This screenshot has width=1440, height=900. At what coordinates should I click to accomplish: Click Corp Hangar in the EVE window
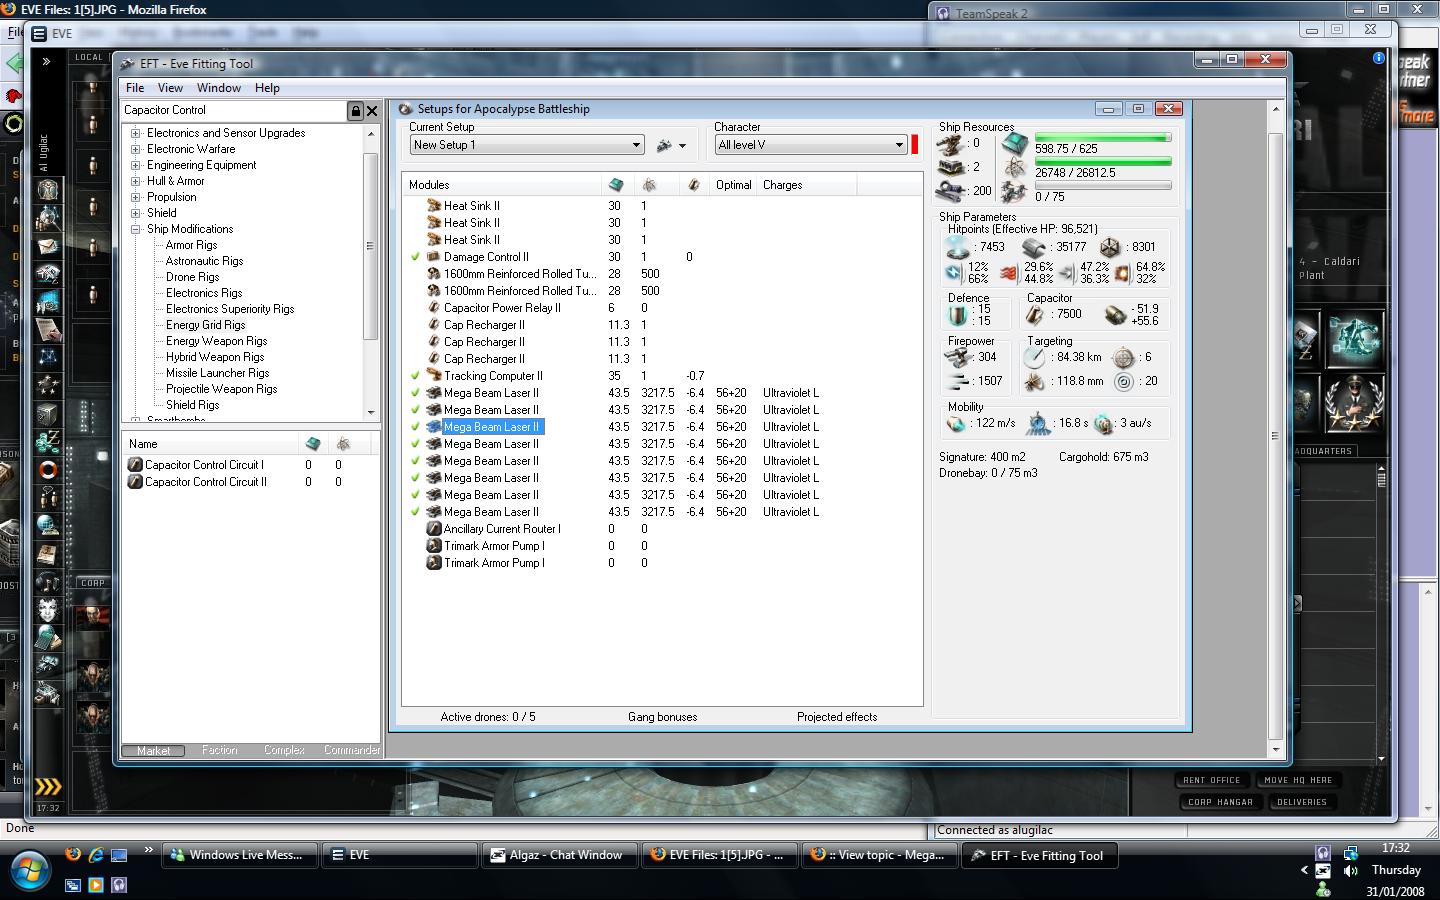click(1220, 802)
